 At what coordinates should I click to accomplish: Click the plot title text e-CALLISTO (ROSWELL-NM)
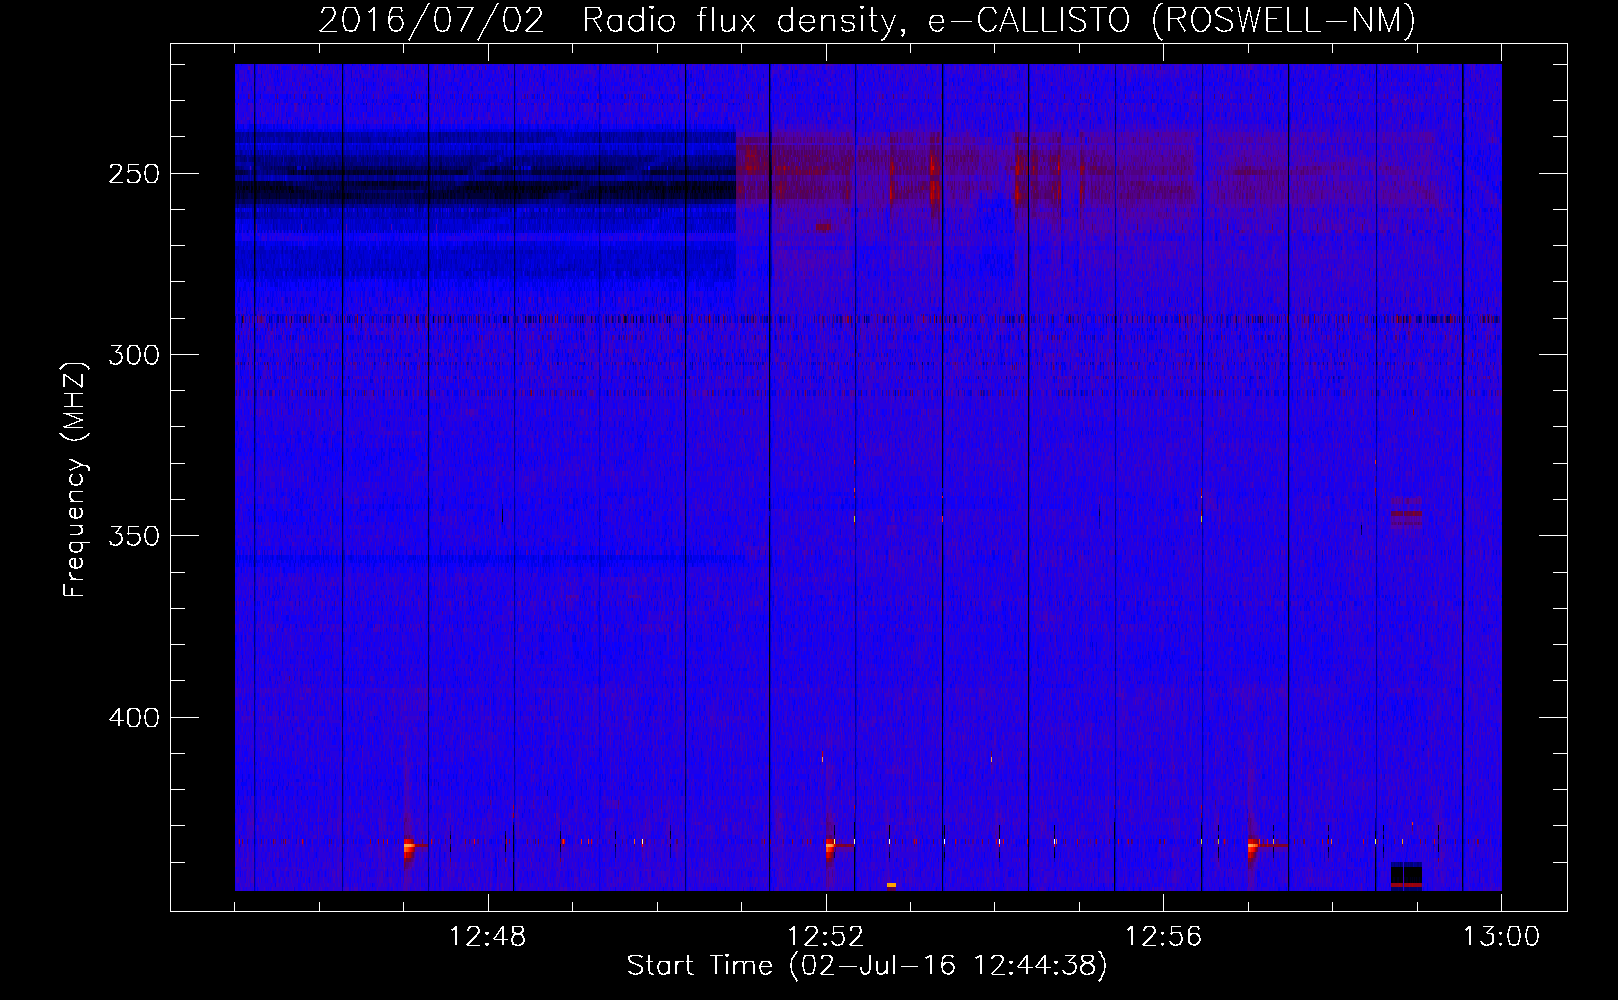(1172, 20)
